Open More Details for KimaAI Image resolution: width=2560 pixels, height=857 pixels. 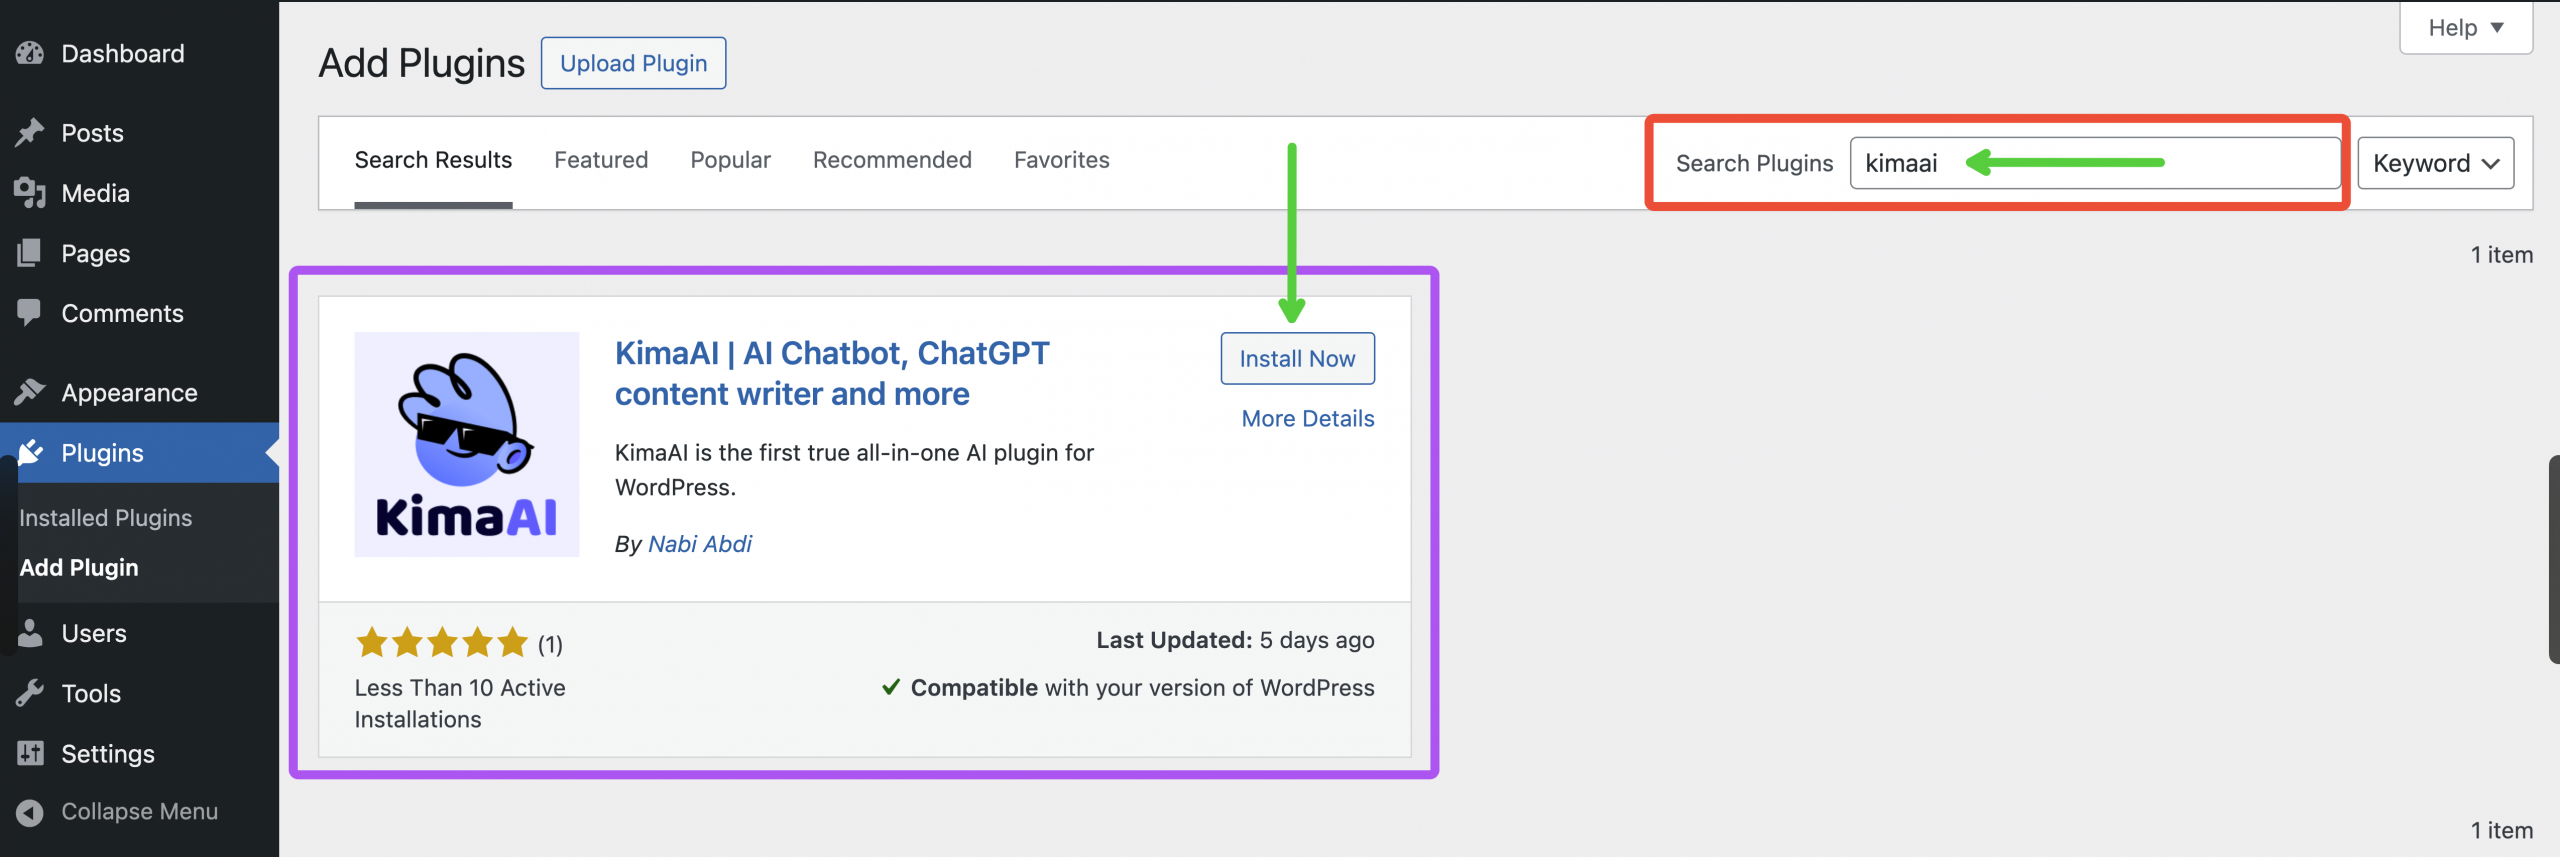pyautogui.click(x=1307, y=419)
